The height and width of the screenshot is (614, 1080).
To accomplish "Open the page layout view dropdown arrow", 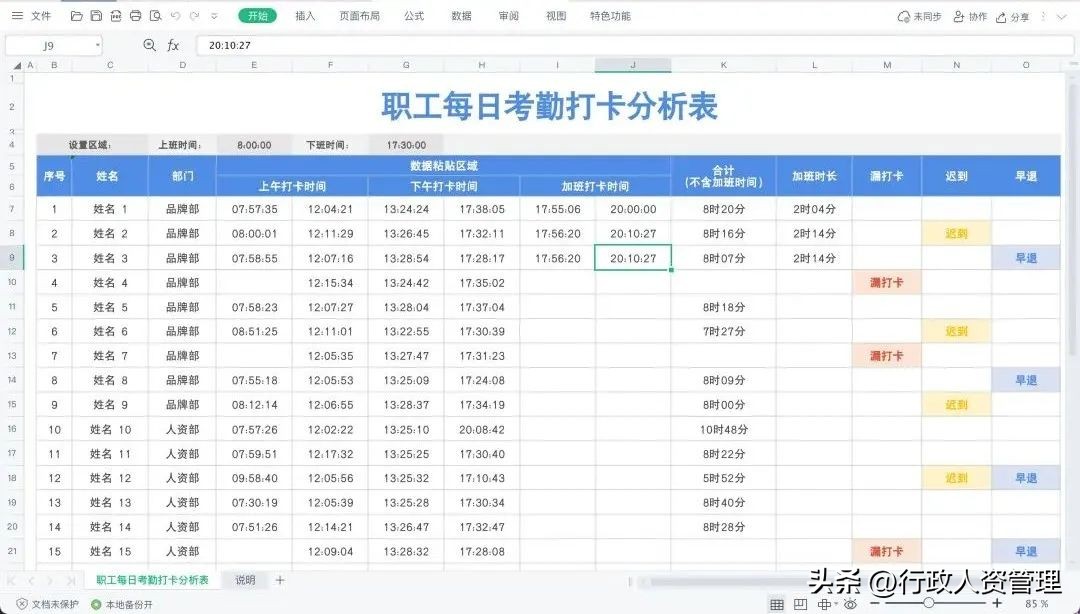I will click(x=836, y=604).
